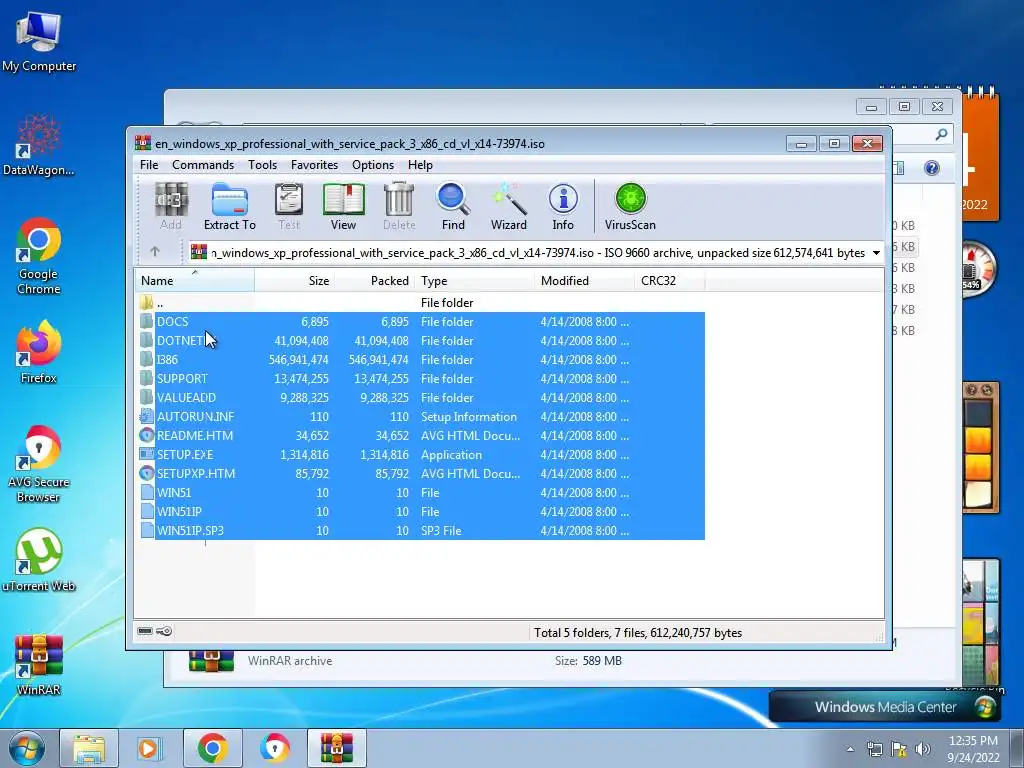
Task: Select the I386 folder
Action: point(421,359)
